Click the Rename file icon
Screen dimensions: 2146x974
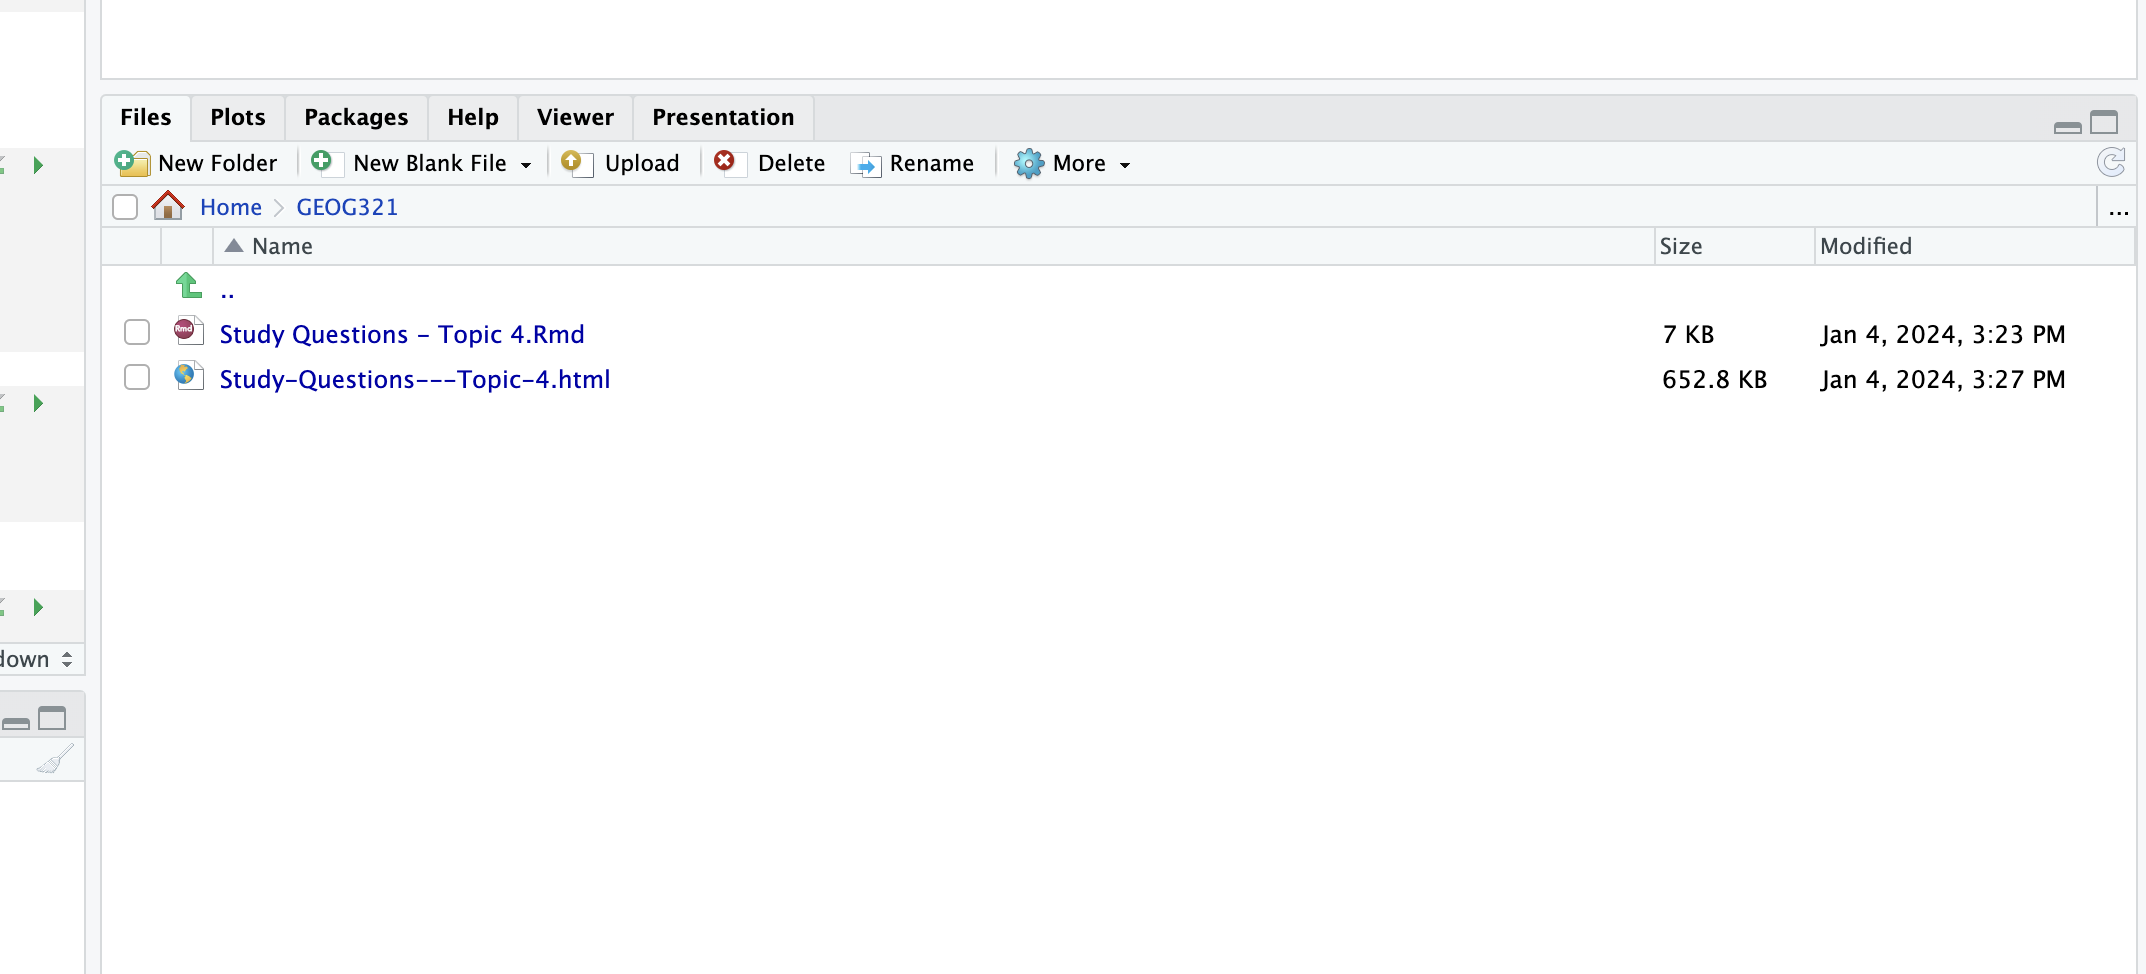pos(866,163)
